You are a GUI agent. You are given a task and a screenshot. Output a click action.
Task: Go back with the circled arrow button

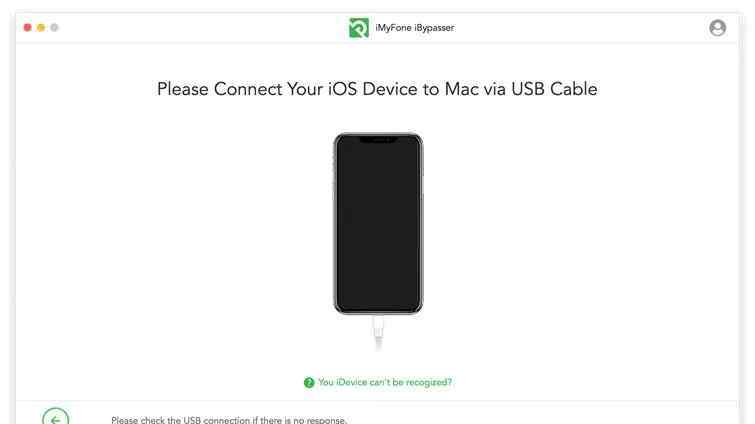(x=55, y=419)
